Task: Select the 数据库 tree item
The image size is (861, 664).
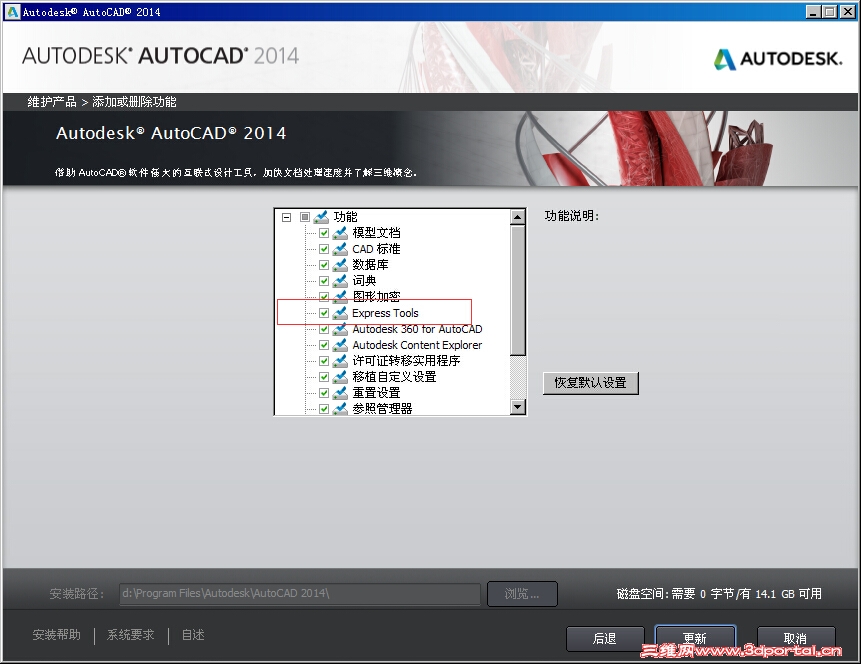Action: click(370, 265)
